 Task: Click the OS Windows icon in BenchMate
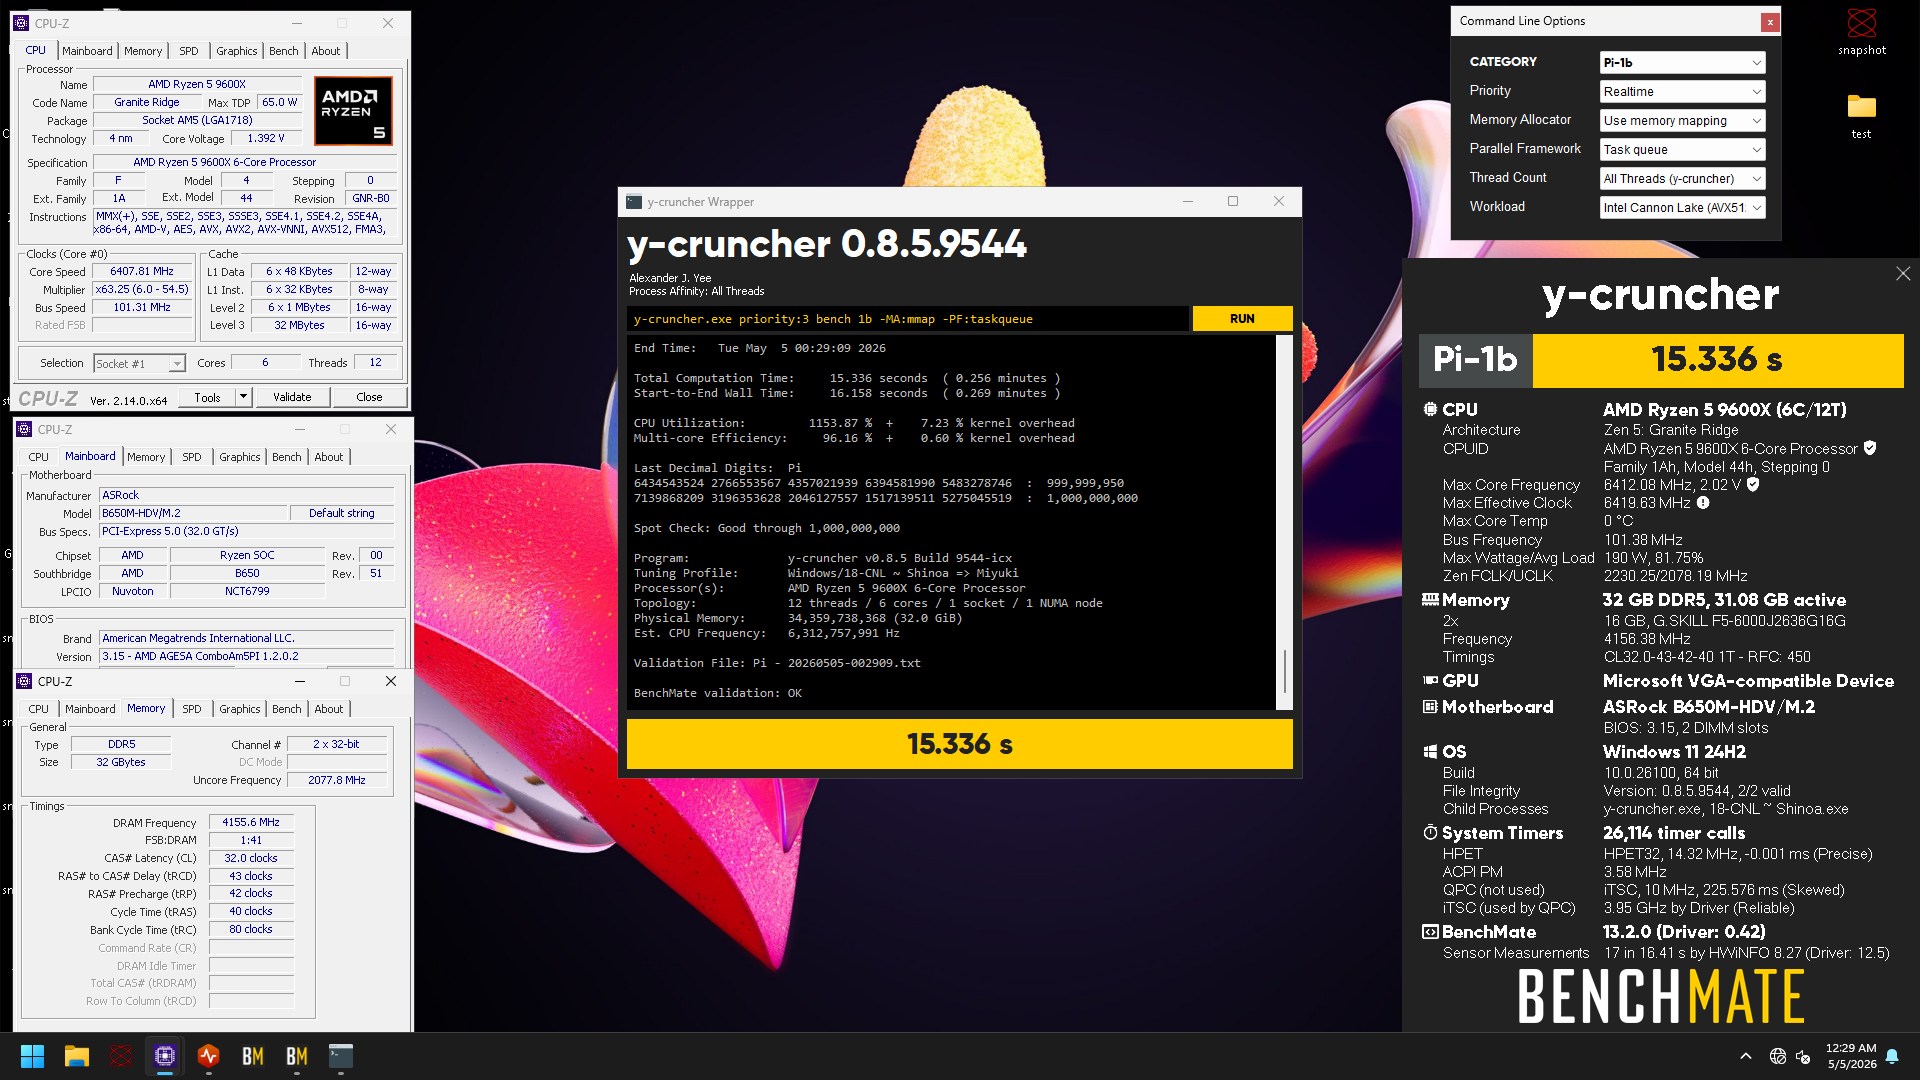(x=1430, y=751)
